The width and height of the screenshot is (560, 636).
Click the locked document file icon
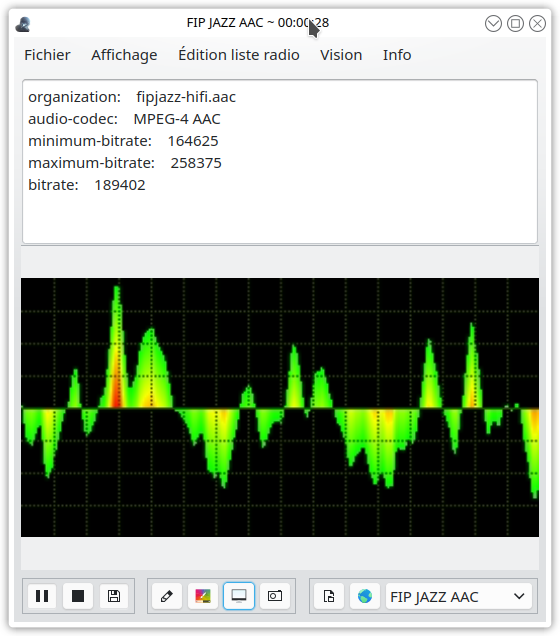329,596
